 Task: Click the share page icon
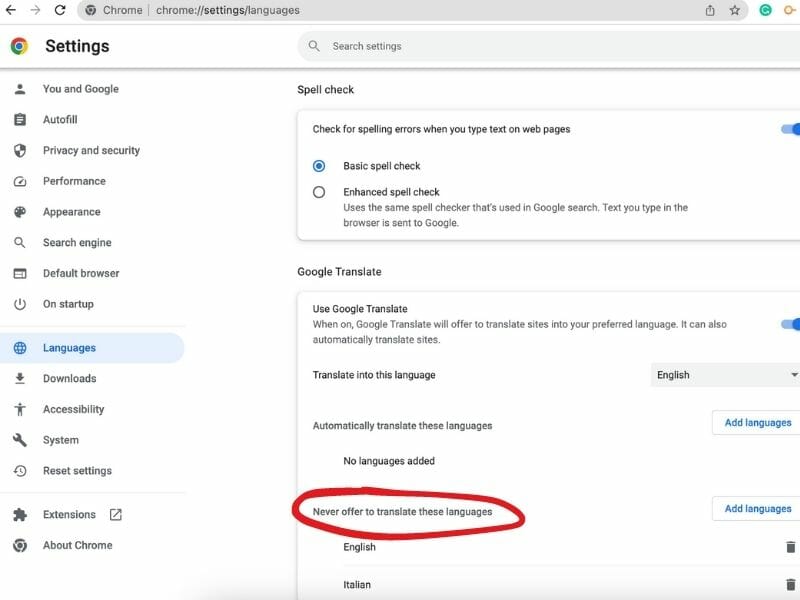click(710, 10)
